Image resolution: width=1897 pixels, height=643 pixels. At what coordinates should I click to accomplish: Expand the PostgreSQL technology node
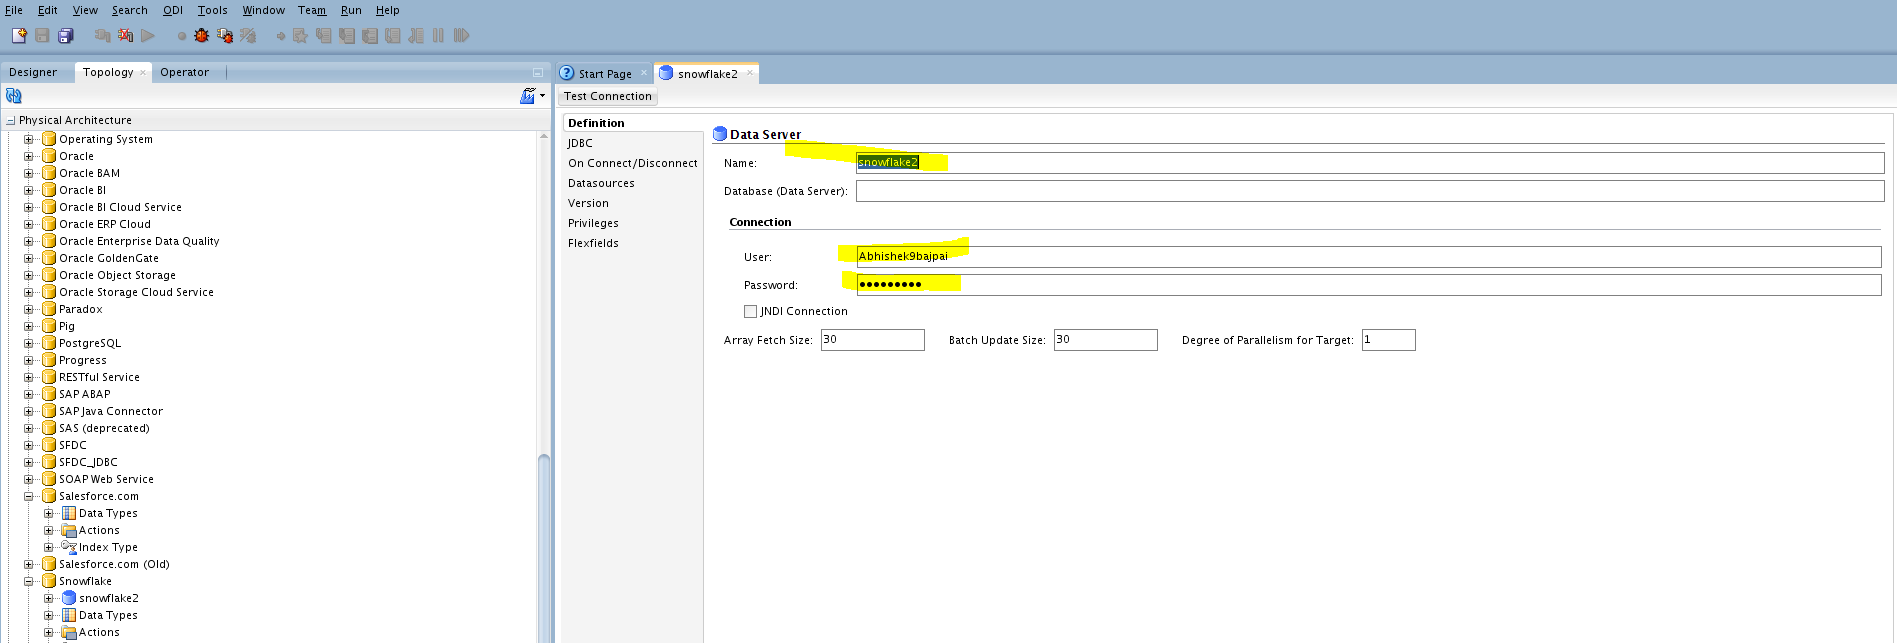coord(29,343)
